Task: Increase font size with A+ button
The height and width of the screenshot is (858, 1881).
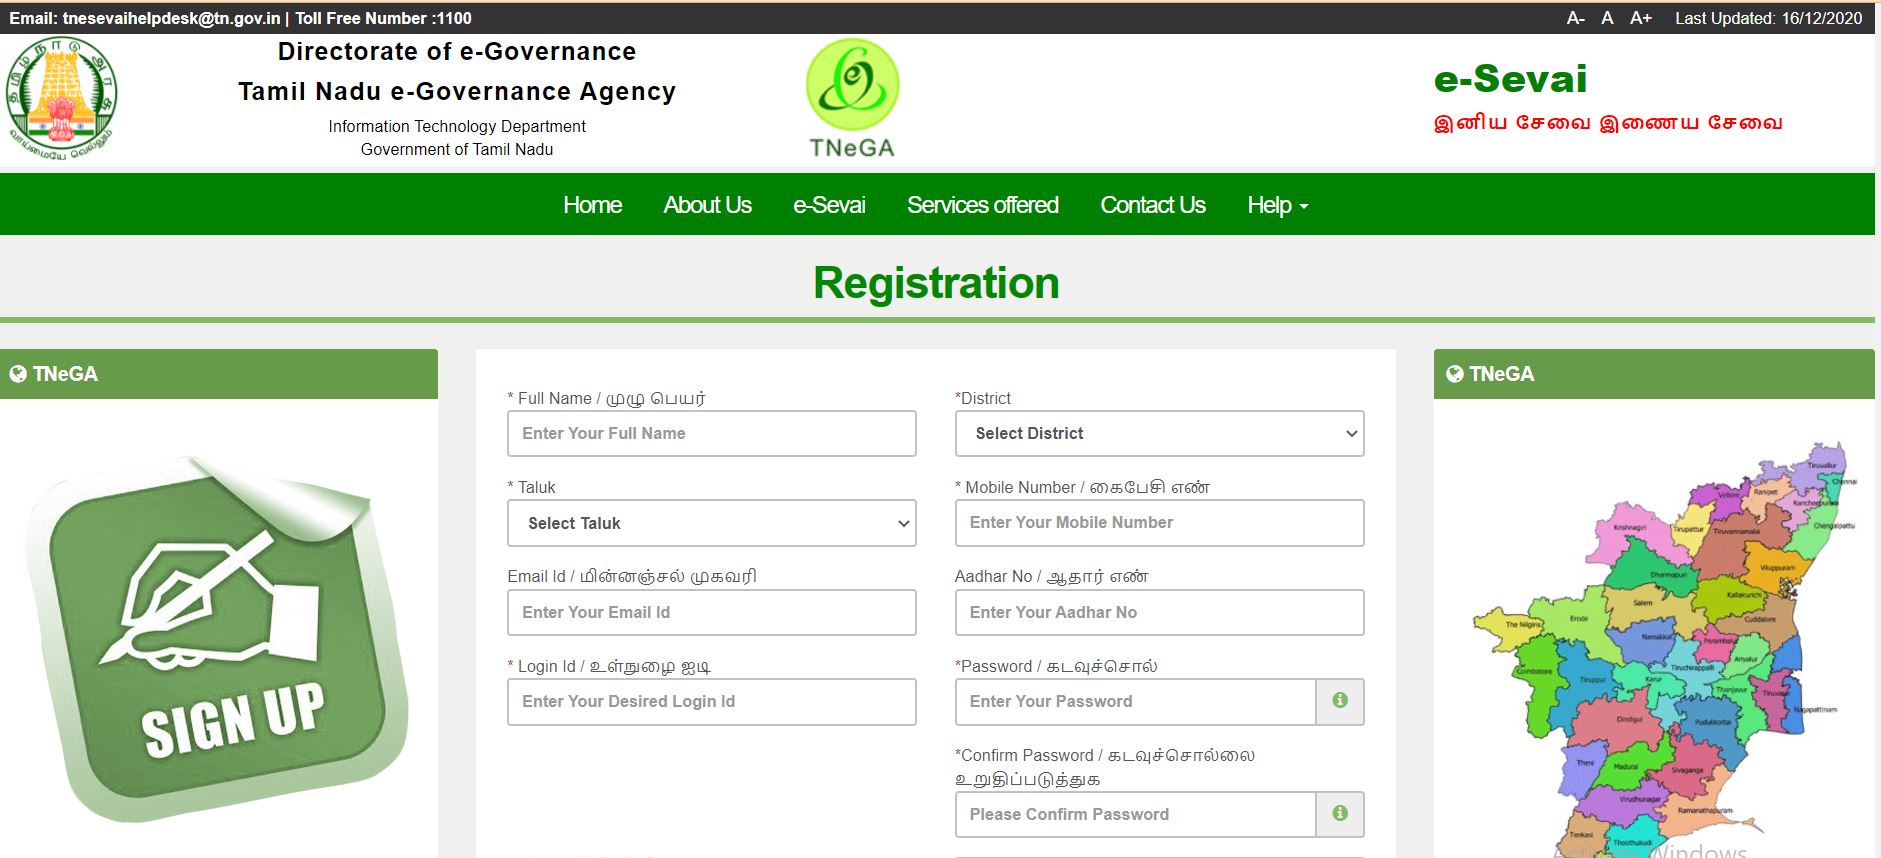Action: click(1641, 18)
